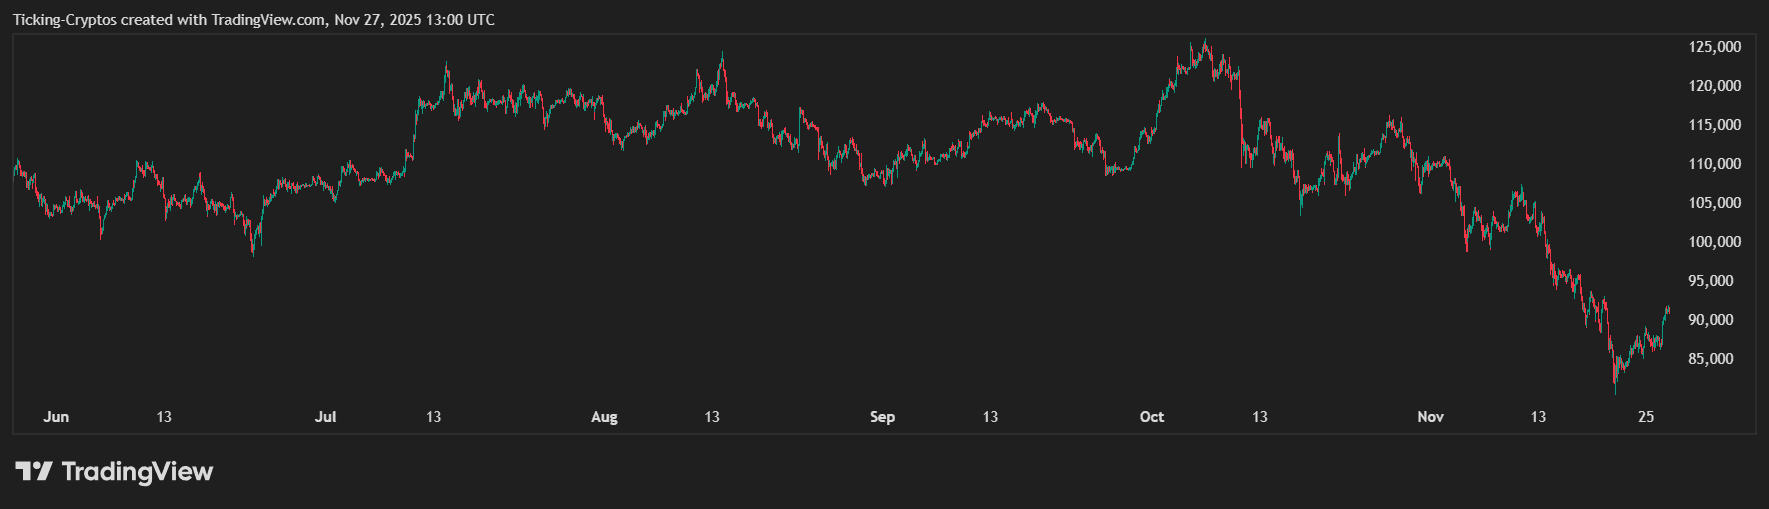This screenshot has height=509, width=1769.
Task: Click the TradingView wordmark text
Action: coord(137,471)
